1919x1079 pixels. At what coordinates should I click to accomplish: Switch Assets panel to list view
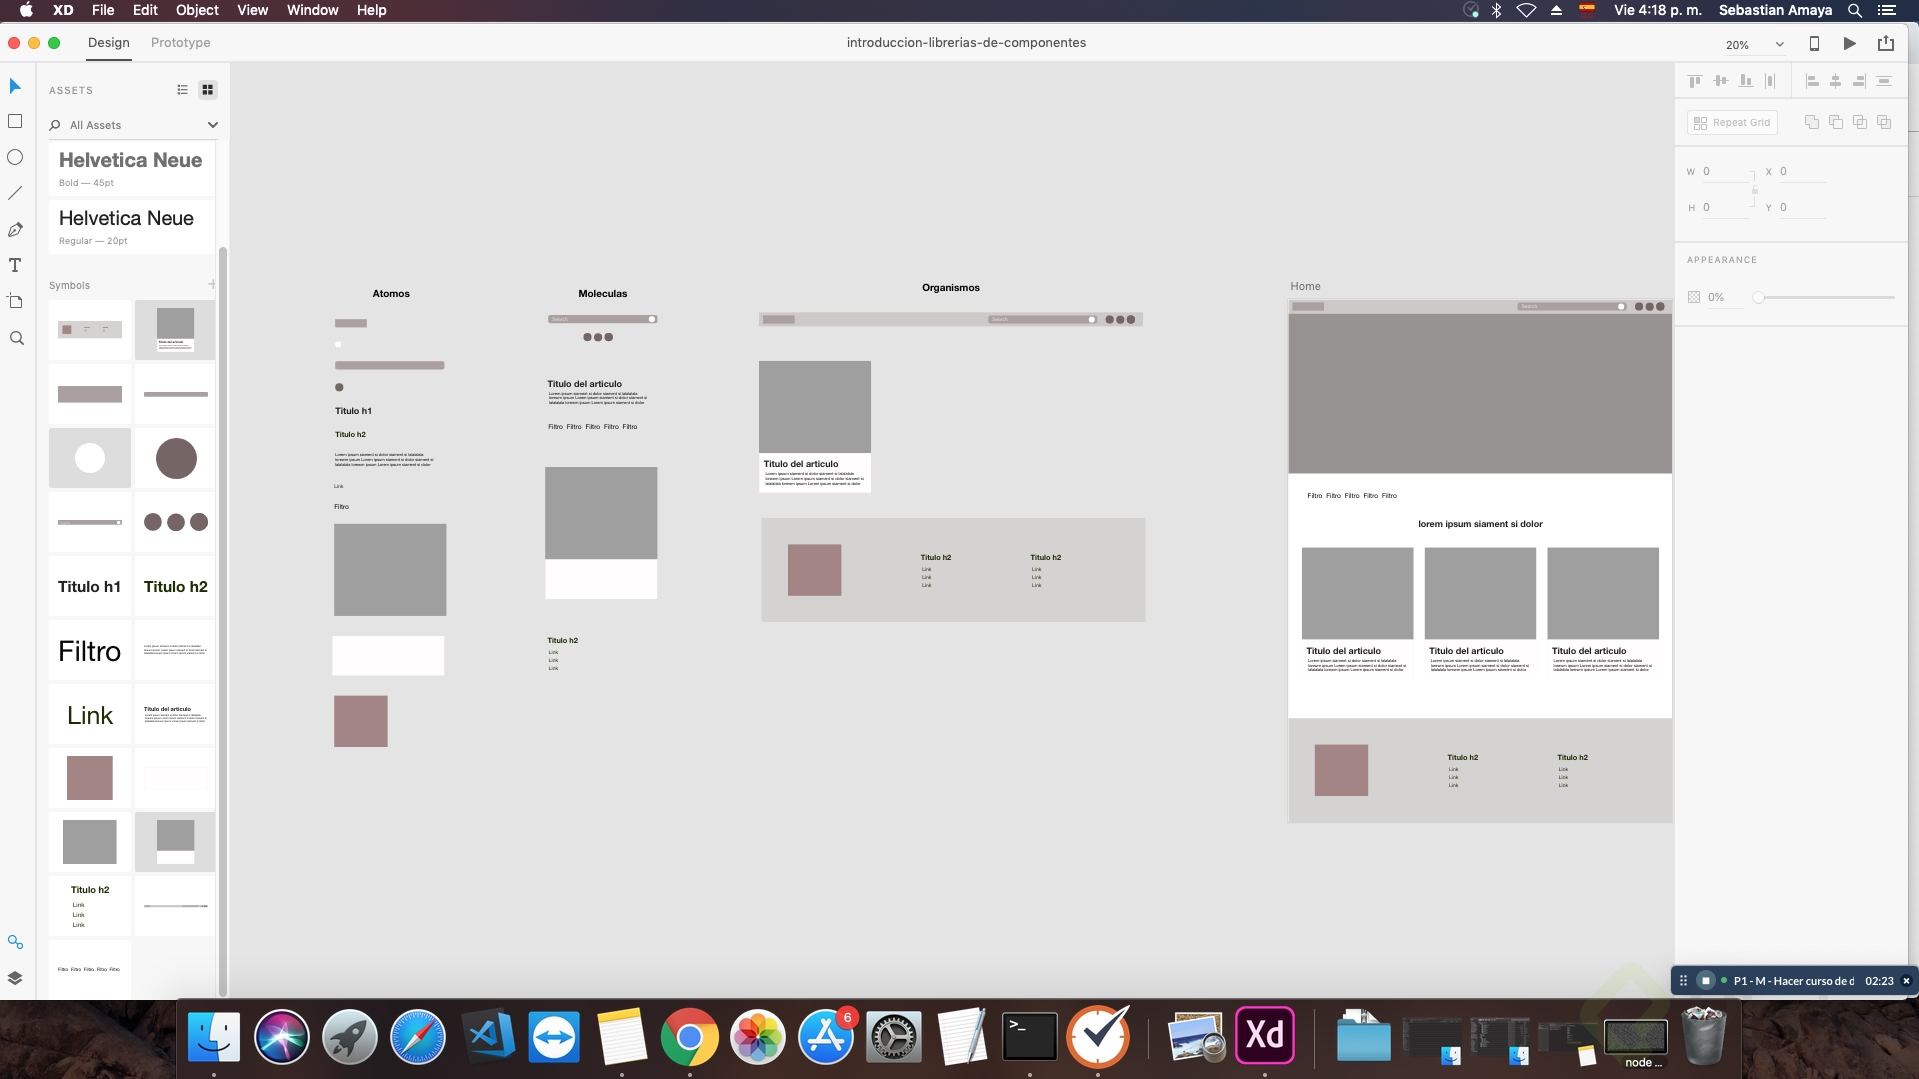click(182, 90)
